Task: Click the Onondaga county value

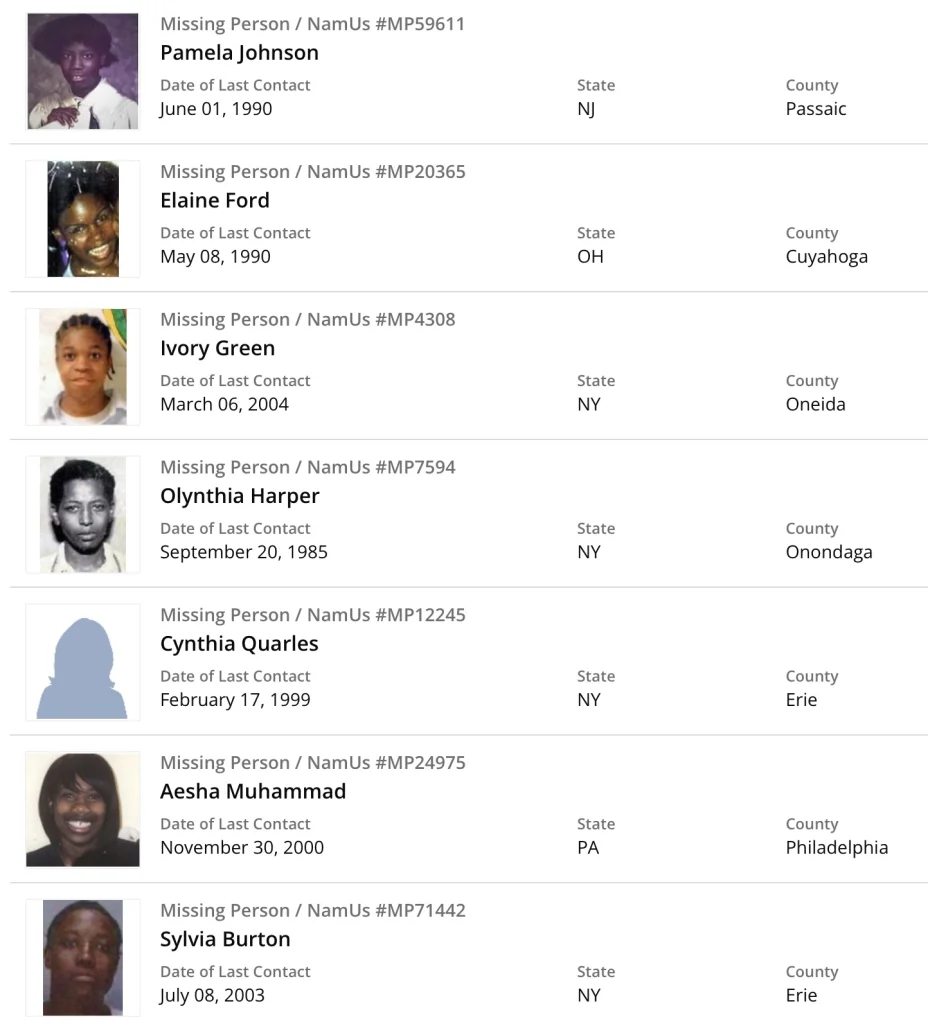Action: pyautogui.click(x=828, y=552)
